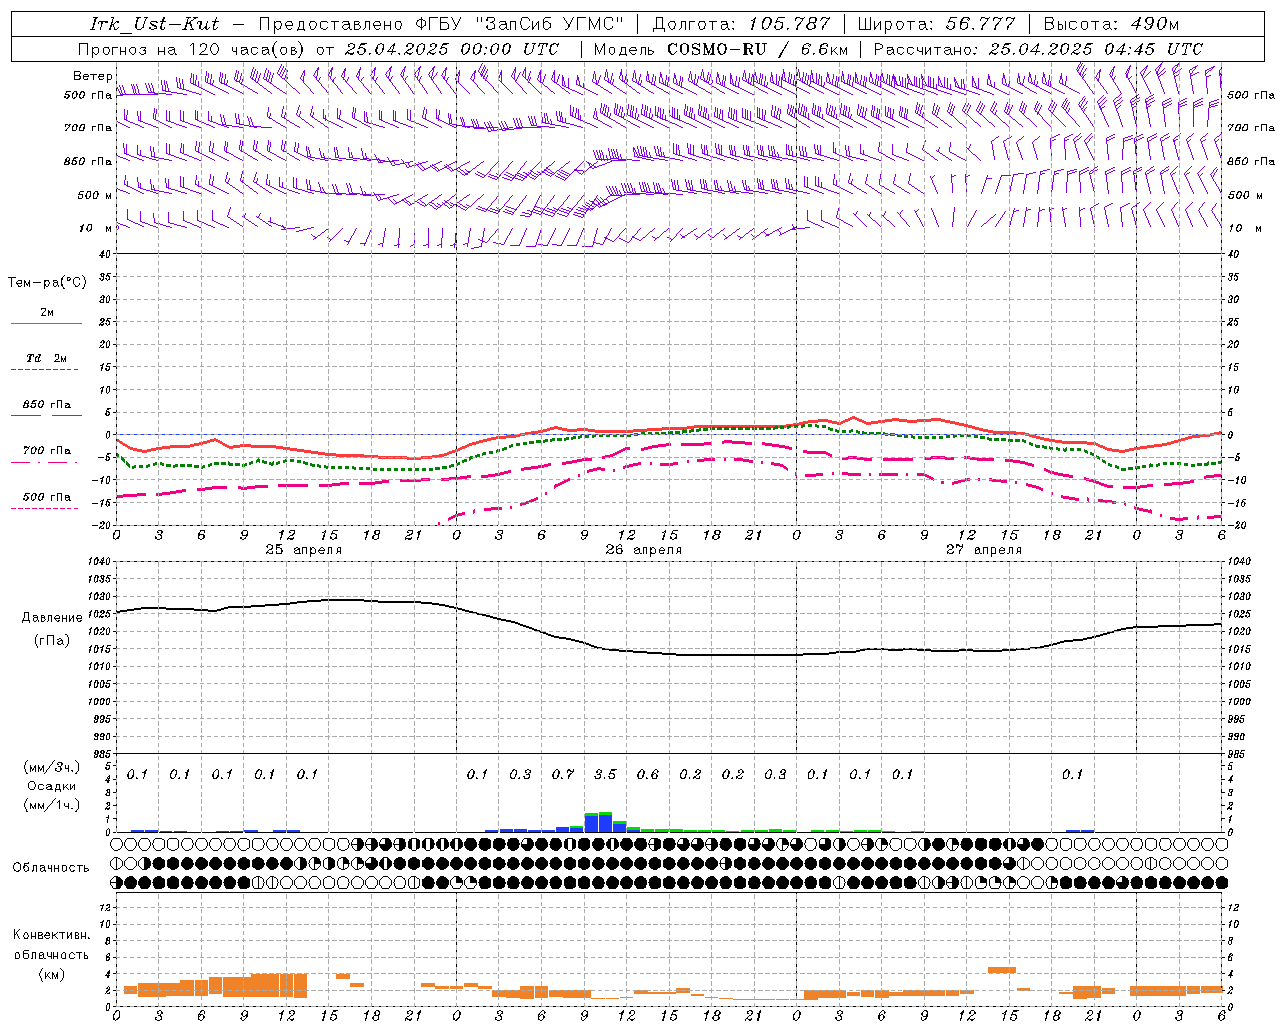Image resolution: width=1280 pixels, height=1024 pixels.
Task: Click the tallest blue precipitation bar
Action: (605, 823)
